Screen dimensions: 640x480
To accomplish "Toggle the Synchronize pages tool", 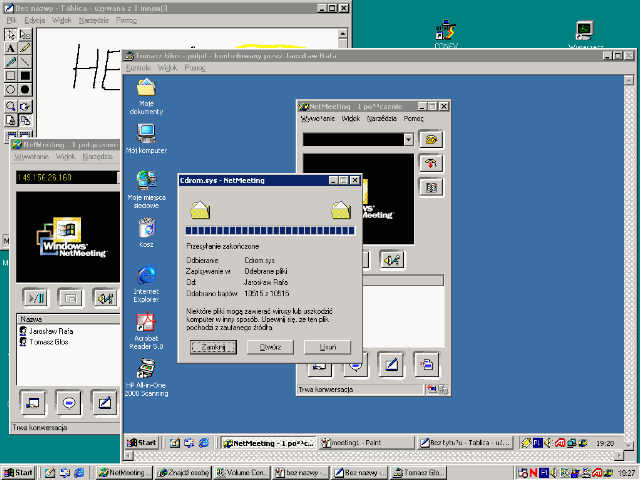I will pos(25,120).
